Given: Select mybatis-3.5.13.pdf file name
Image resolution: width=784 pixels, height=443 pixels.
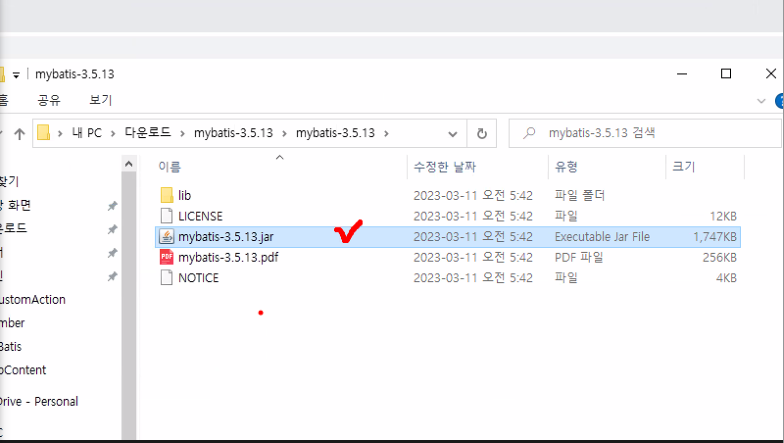Looking at the screenshot, I should click(228, 257).
